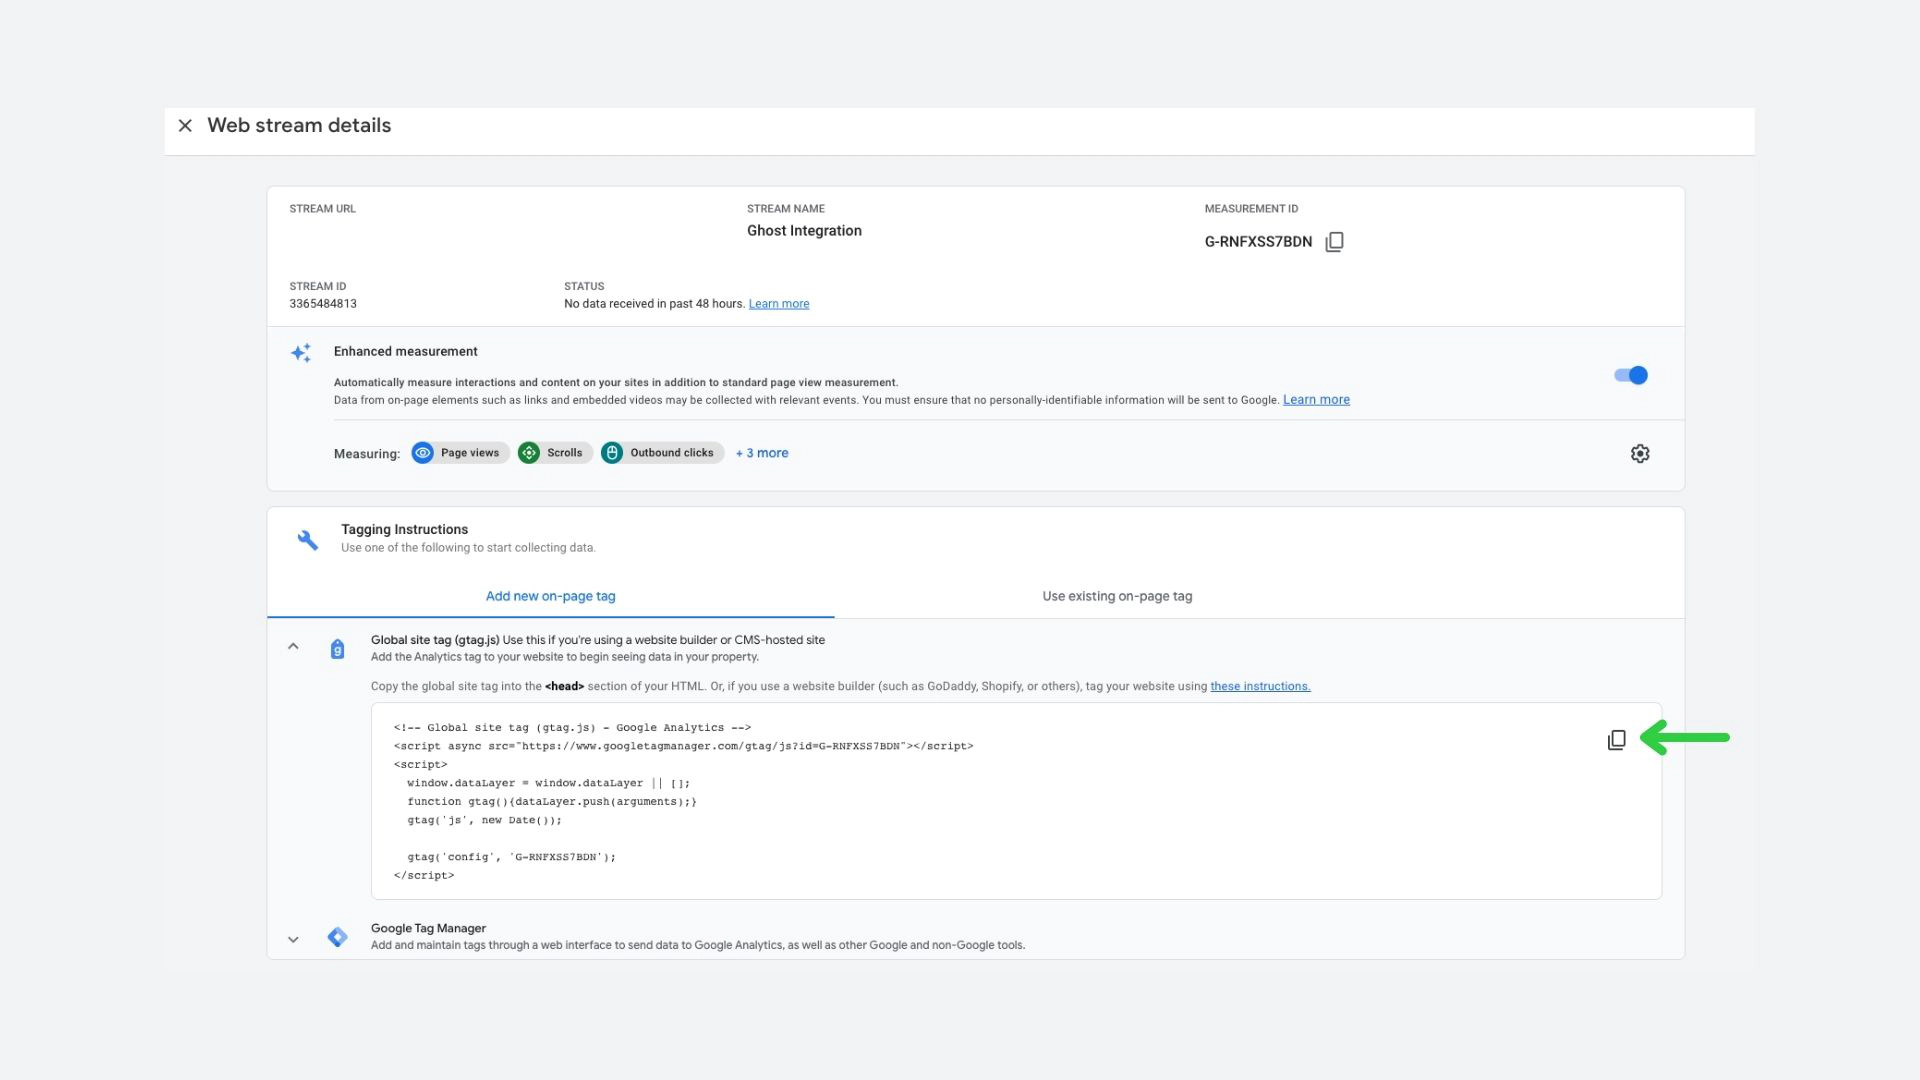Open Enhanced measurement settings gear
This screenshot has width=1920, height=1080.
point(1639,454)
